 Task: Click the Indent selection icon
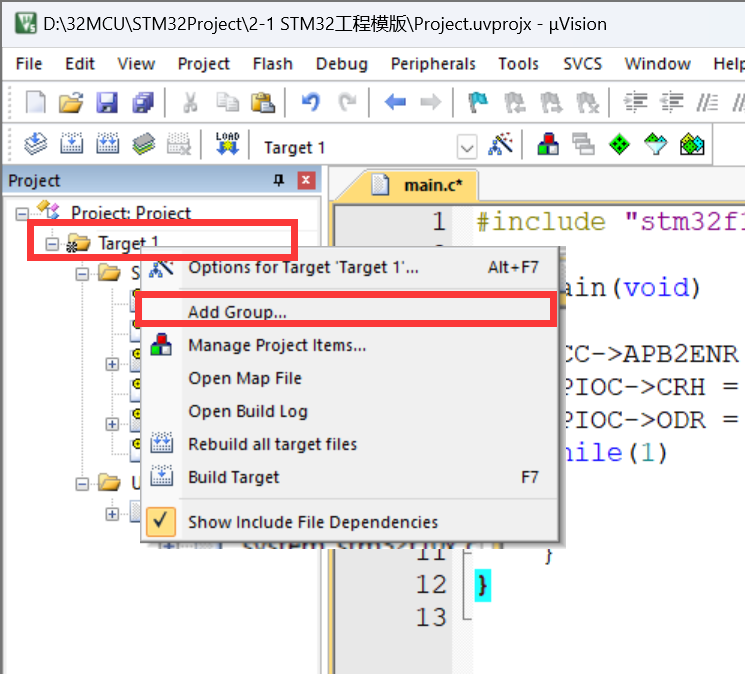point(635,102)
